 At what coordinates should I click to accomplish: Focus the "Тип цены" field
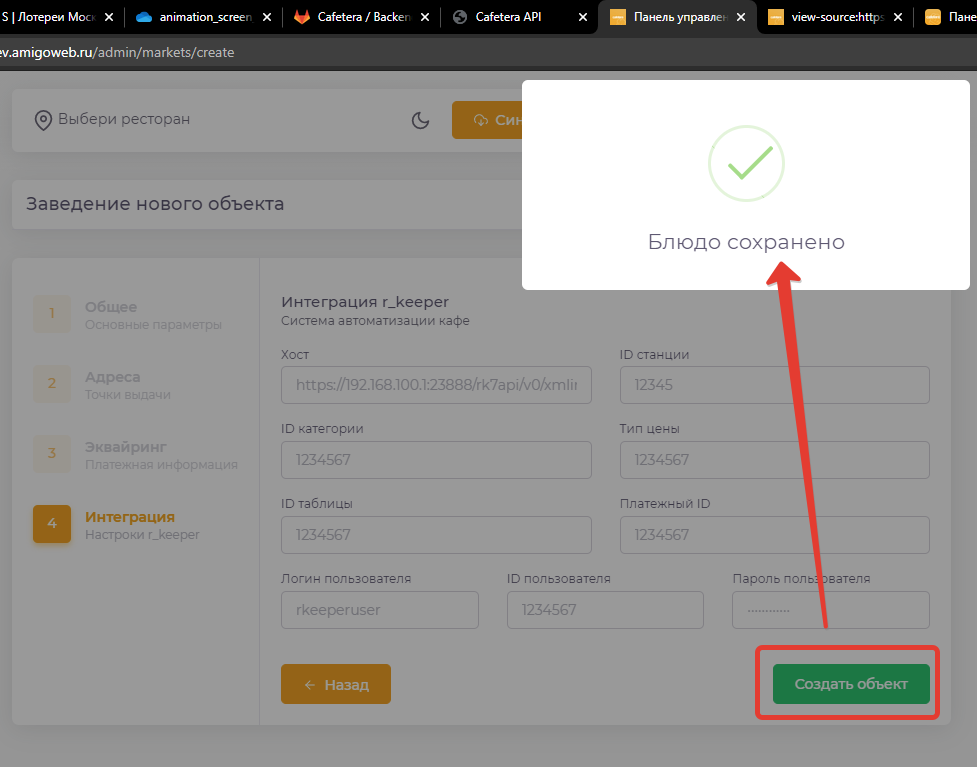774,460
